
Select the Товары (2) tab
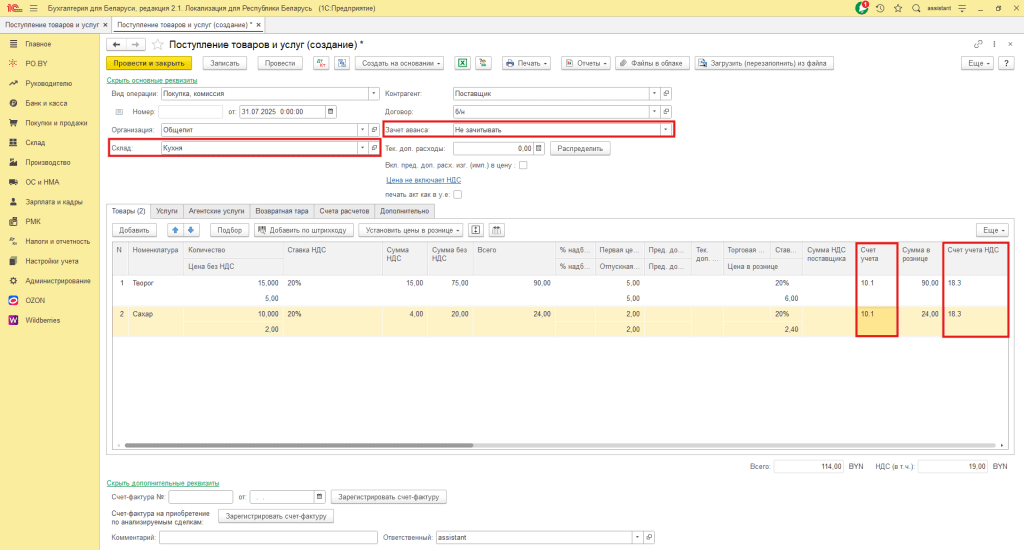[129, 211]
